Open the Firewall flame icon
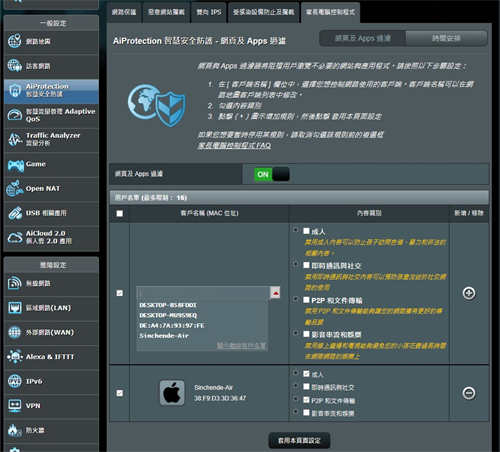The width and height of the screenshot is (500, 452). click(14, 430)
